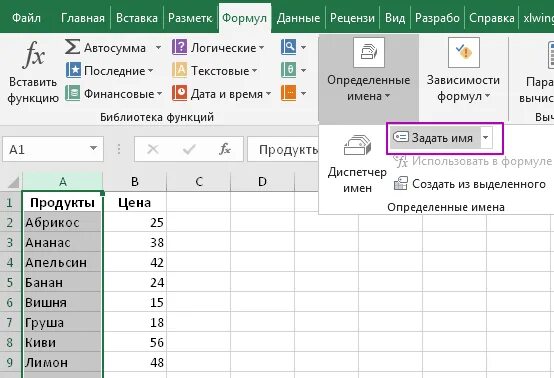Image resolution: width=554 pixels, height=378 pixels.
Task: Select column B header
Action: click(x=135, y=182)
